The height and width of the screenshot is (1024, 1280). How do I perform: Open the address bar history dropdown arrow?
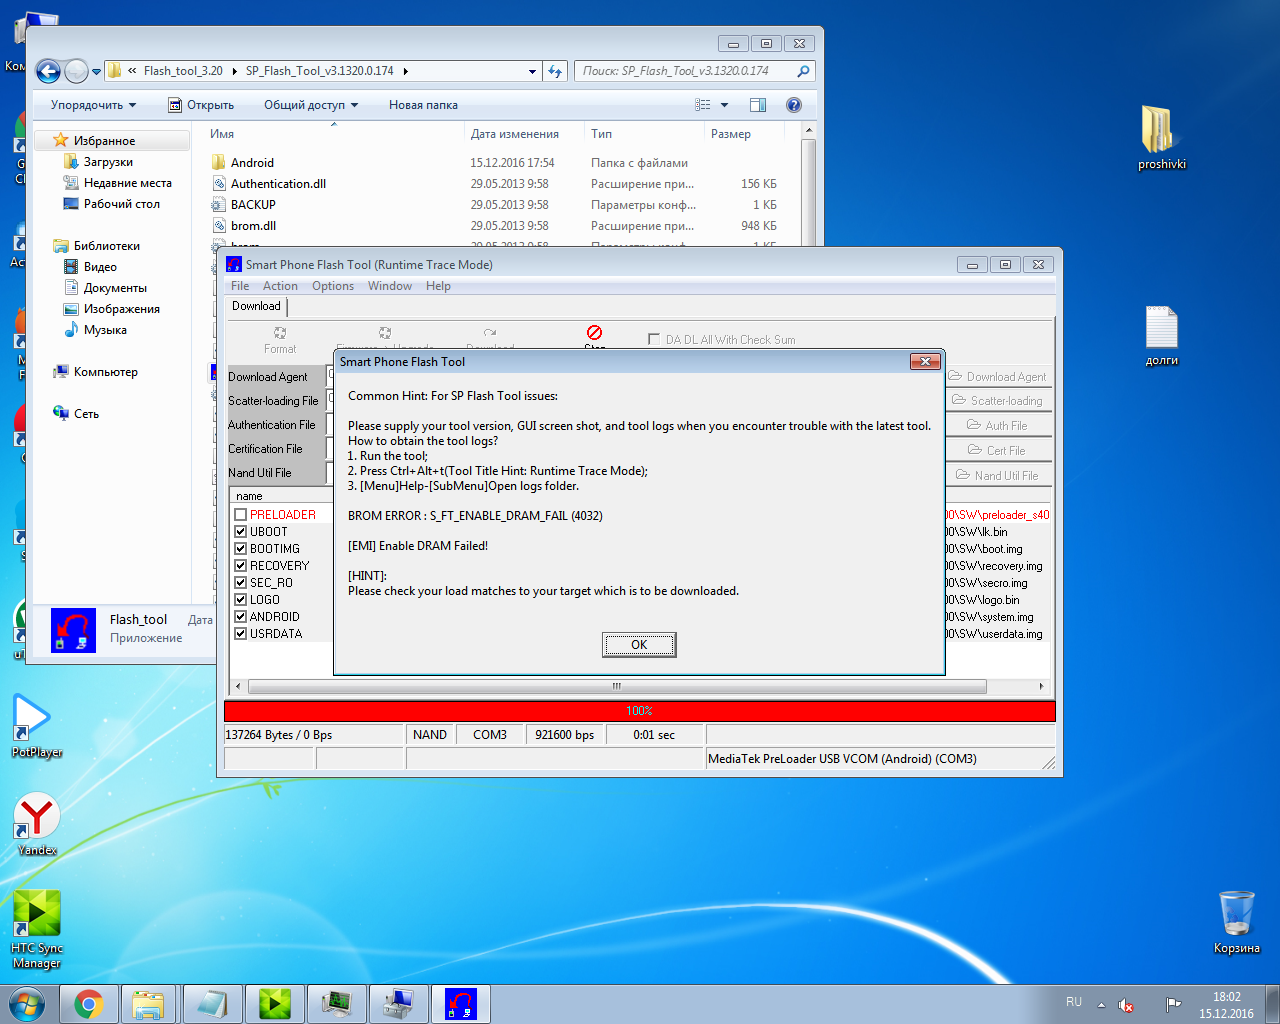pyautogui.click(x=532, y=72)
